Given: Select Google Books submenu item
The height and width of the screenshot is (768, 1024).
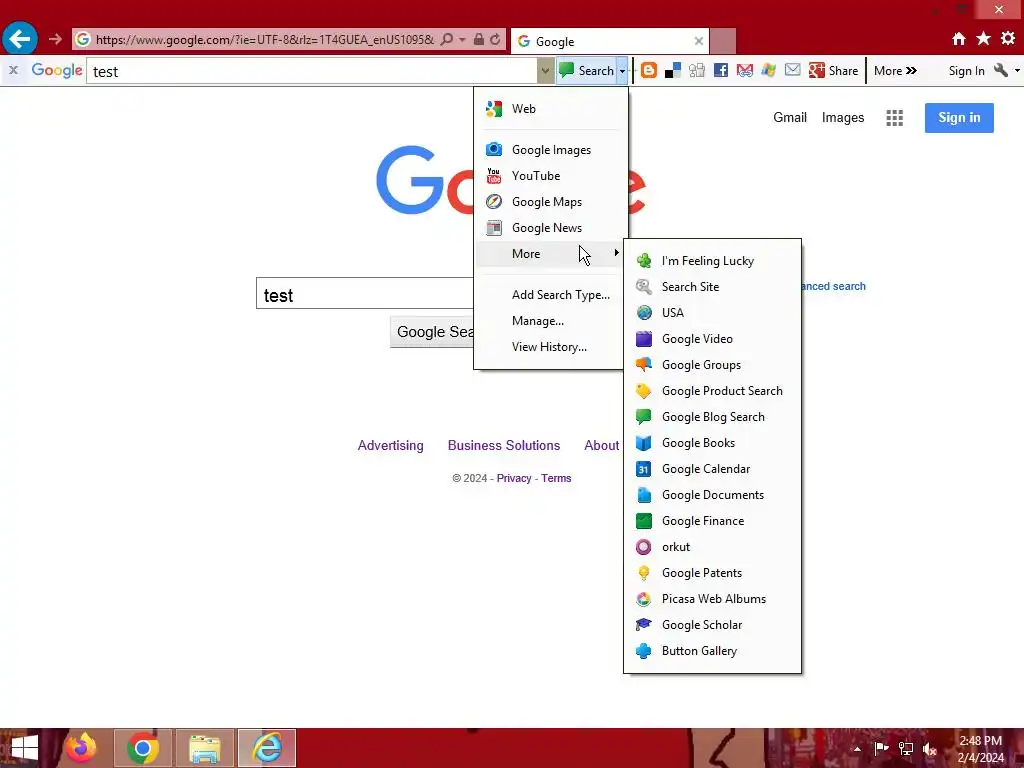Looking at the screenshot, I should click(712, 443).
